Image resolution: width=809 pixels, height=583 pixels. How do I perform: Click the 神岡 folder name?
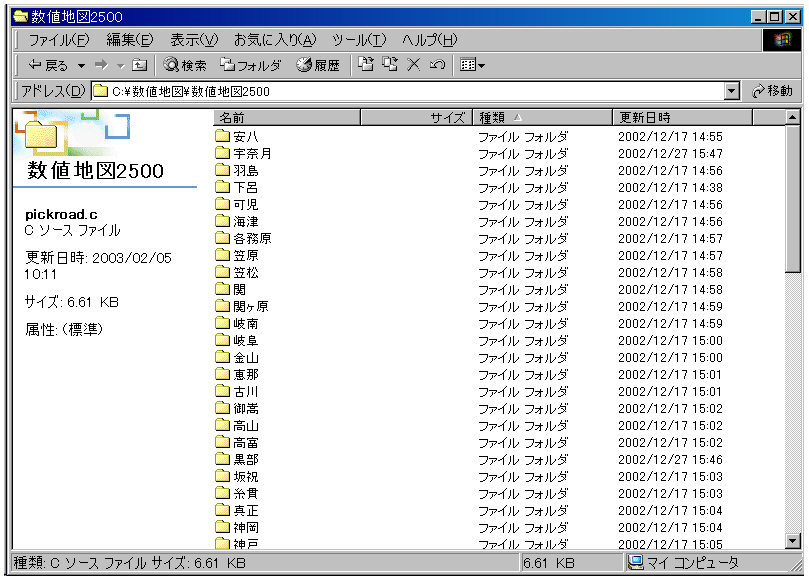pos(246,528)
